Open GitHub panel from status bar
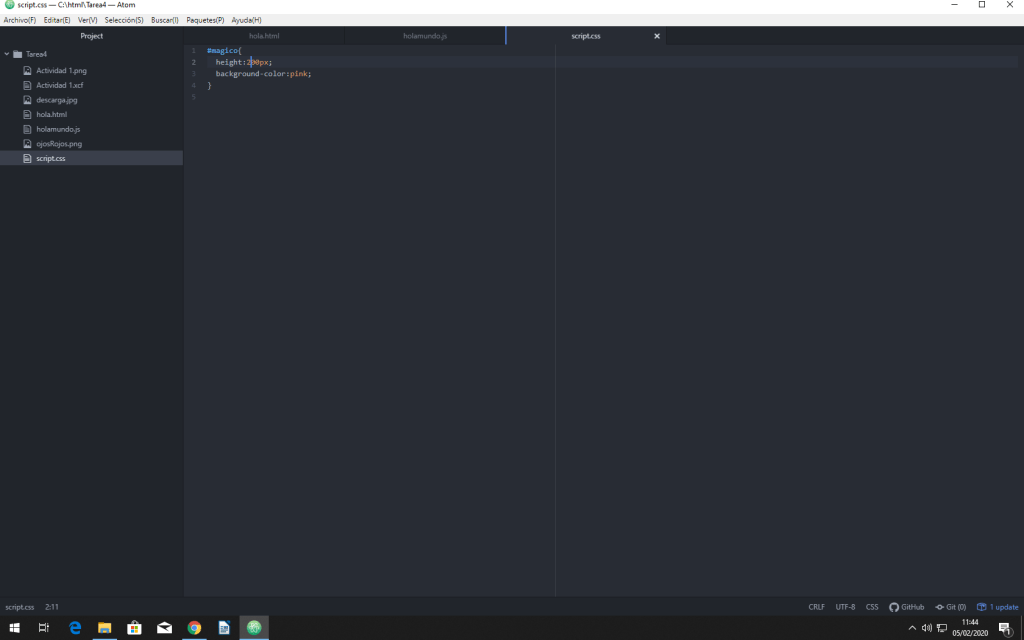Screen dimensions: 1024x640 [x=906, y=607]
